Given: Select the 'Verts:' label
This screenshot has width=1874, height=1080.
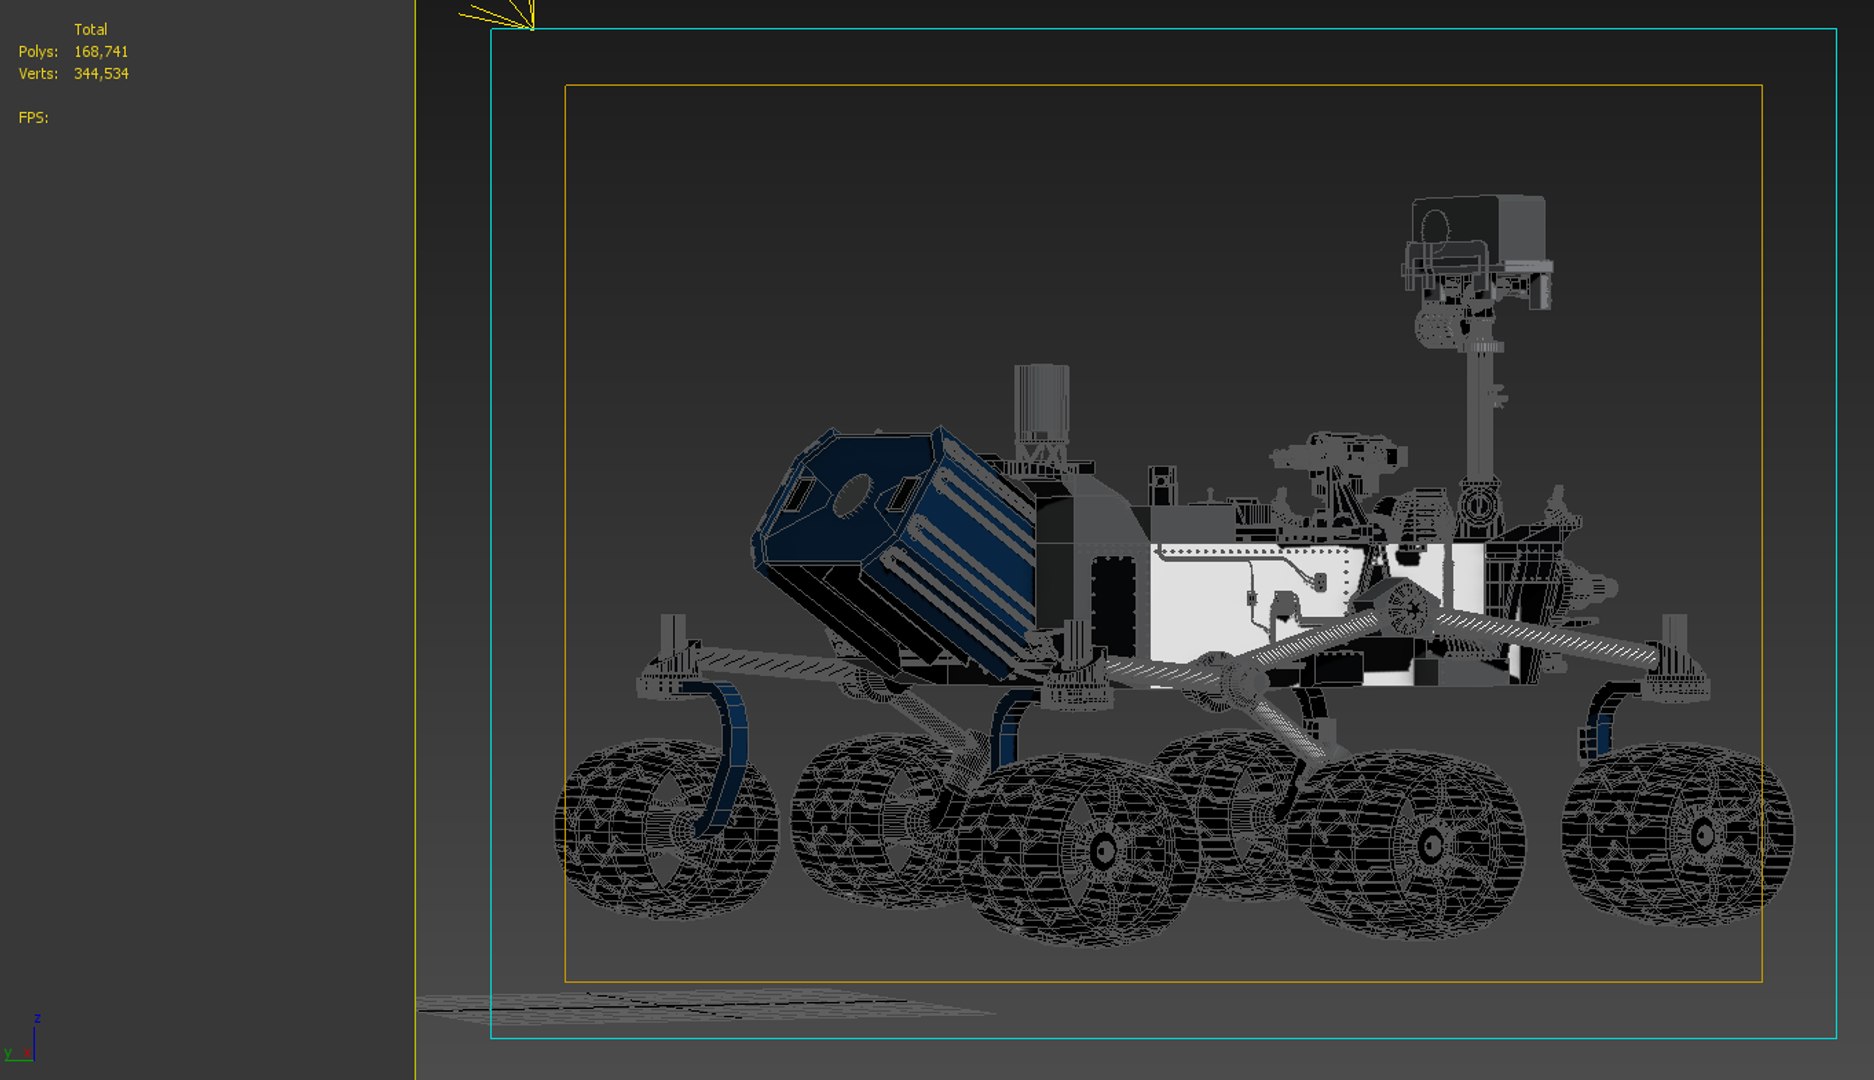Looking at the screenshot, I should point(38,74).
